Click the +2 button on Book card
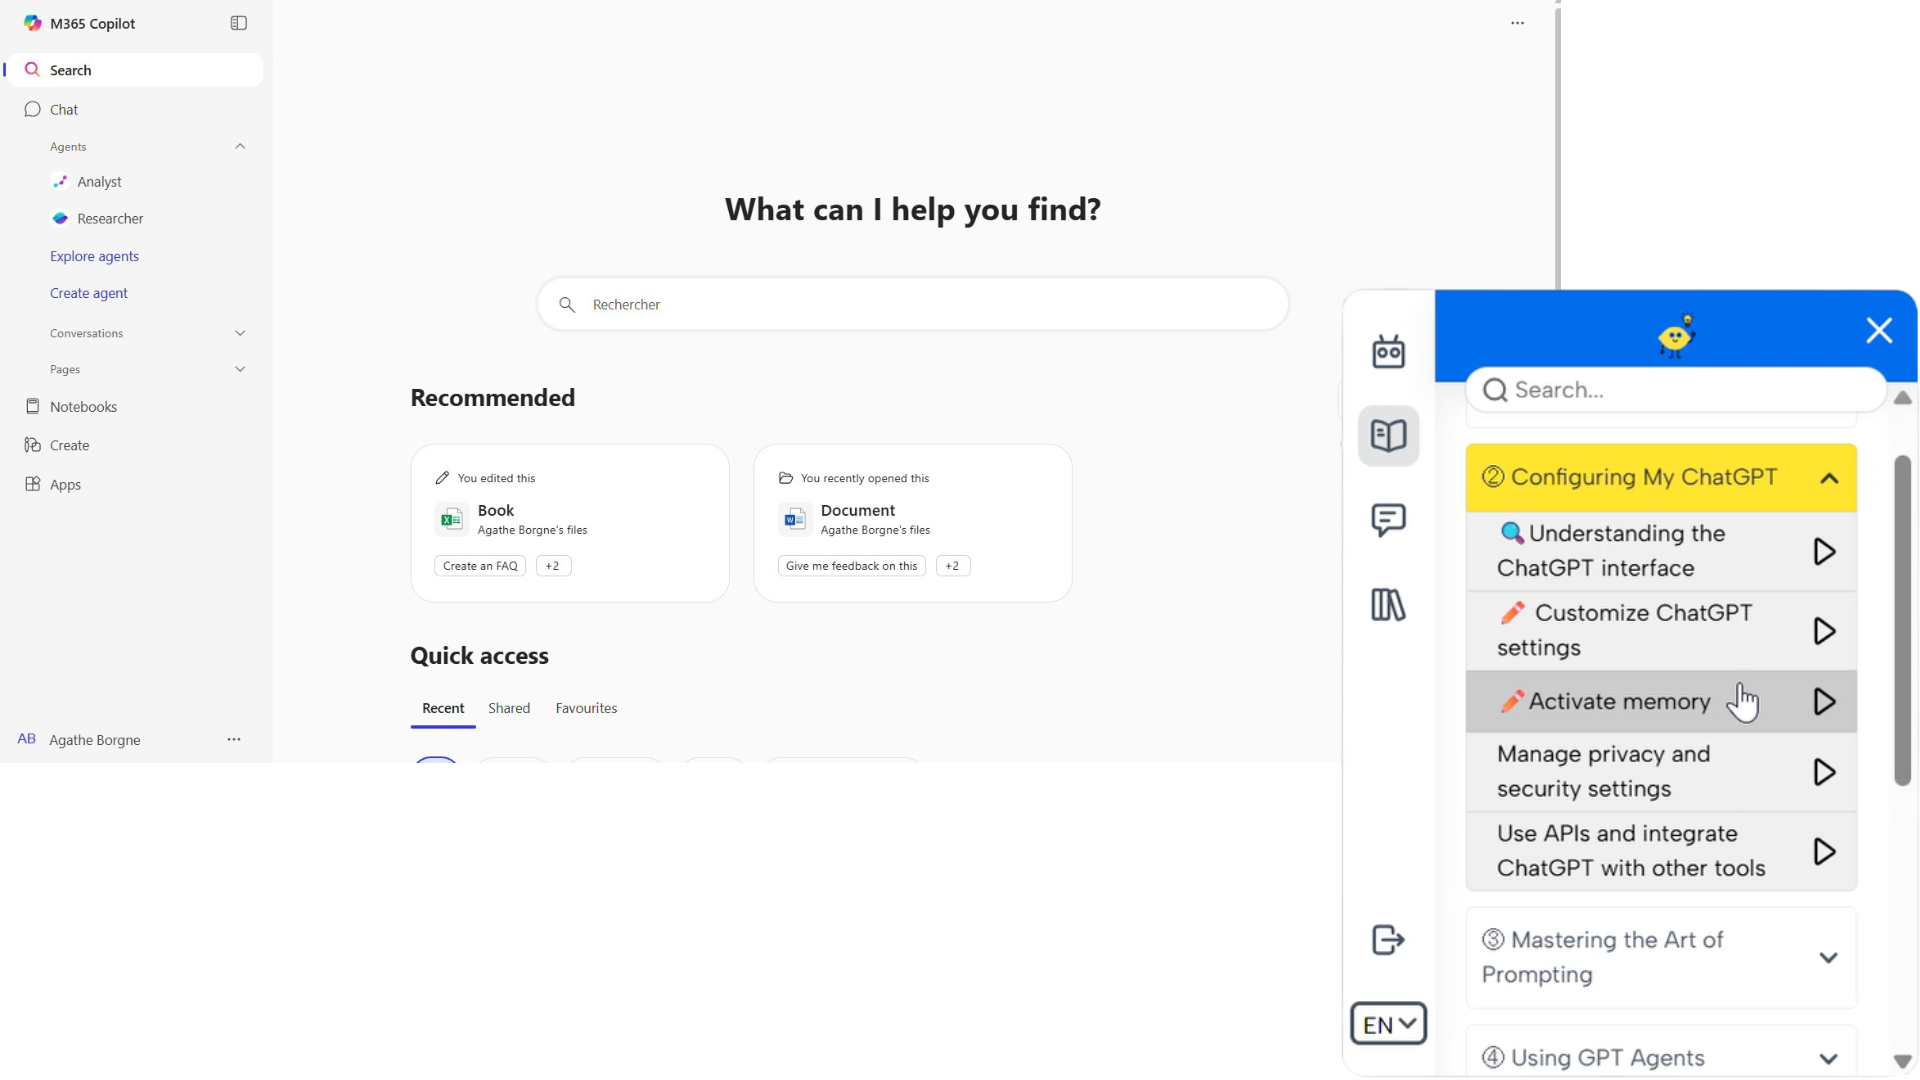This screenshot has height=1080, width=1920. pos(553,566)
